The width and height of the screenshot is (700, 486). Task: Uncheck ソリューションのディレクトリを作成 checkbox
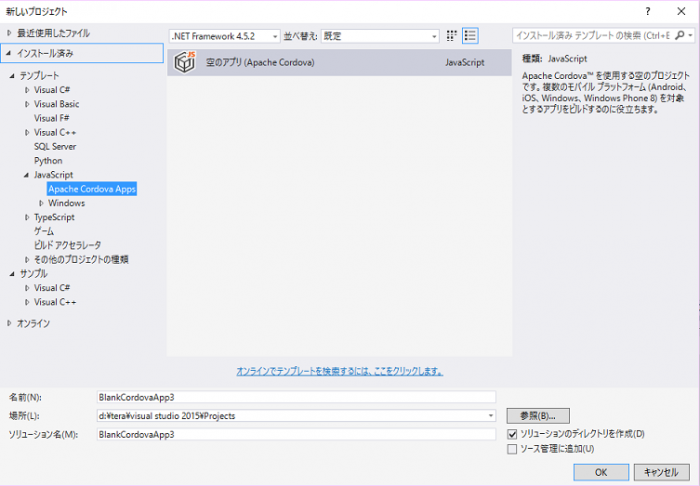513,434
